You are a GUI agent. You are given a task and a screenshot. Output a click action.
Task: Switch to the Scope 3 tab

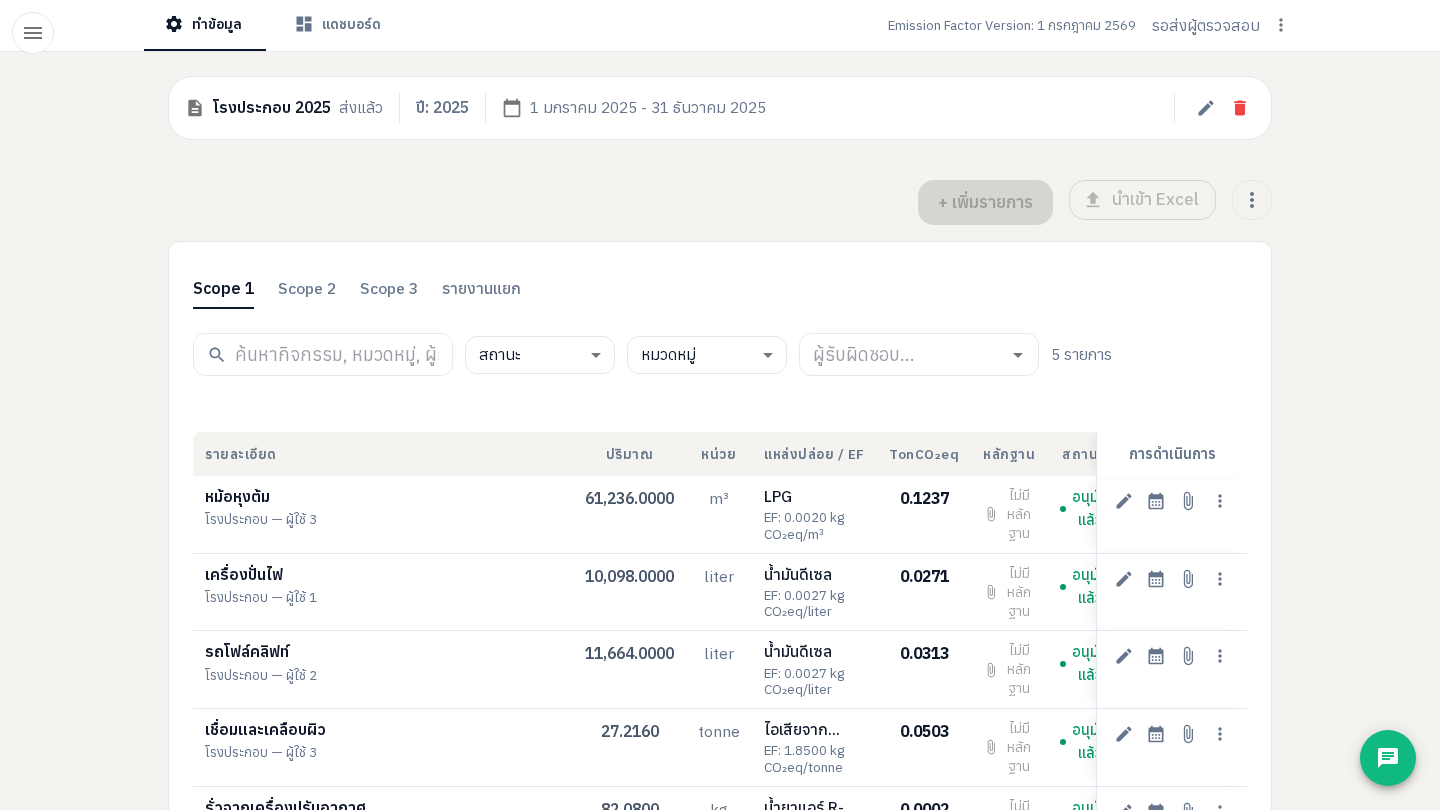pyautogui.click(x=389, y=289)
